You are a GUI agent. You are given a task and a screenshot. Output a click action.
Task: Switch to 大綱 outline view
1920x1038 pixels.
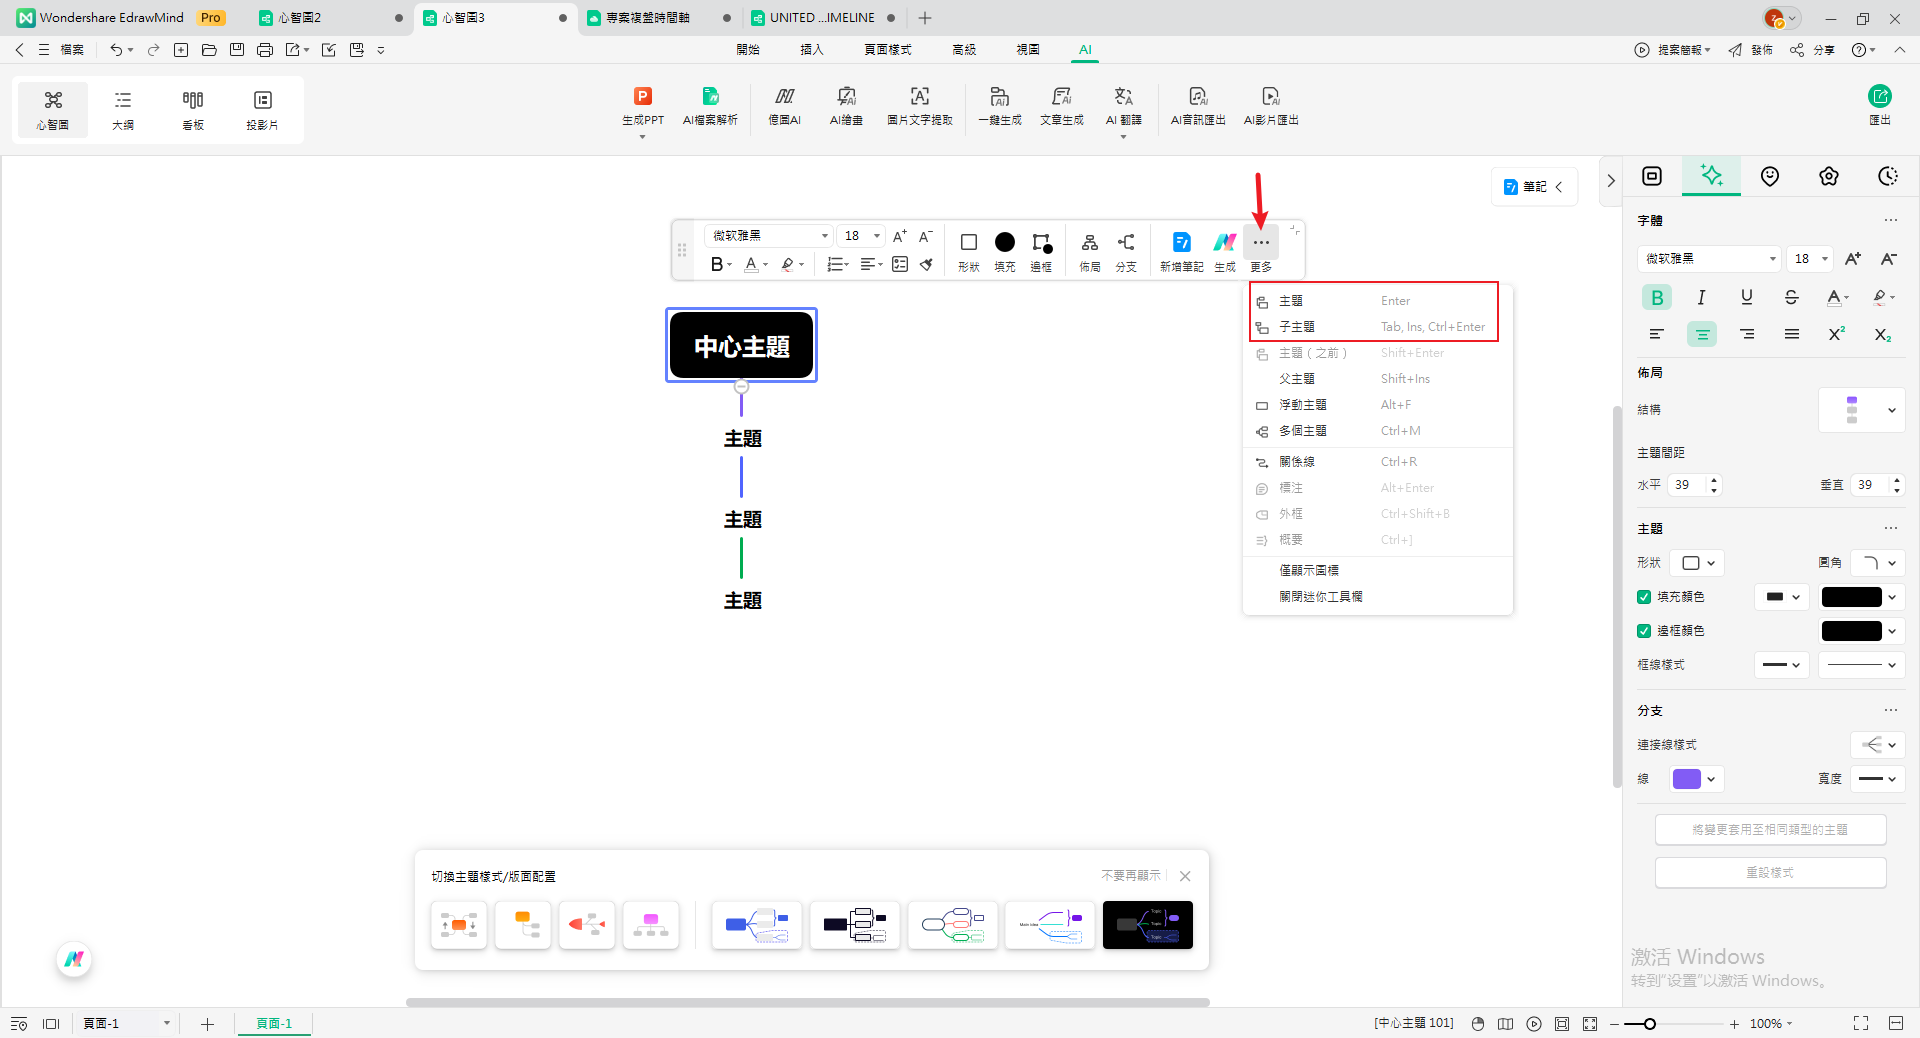tap(123, 109)
